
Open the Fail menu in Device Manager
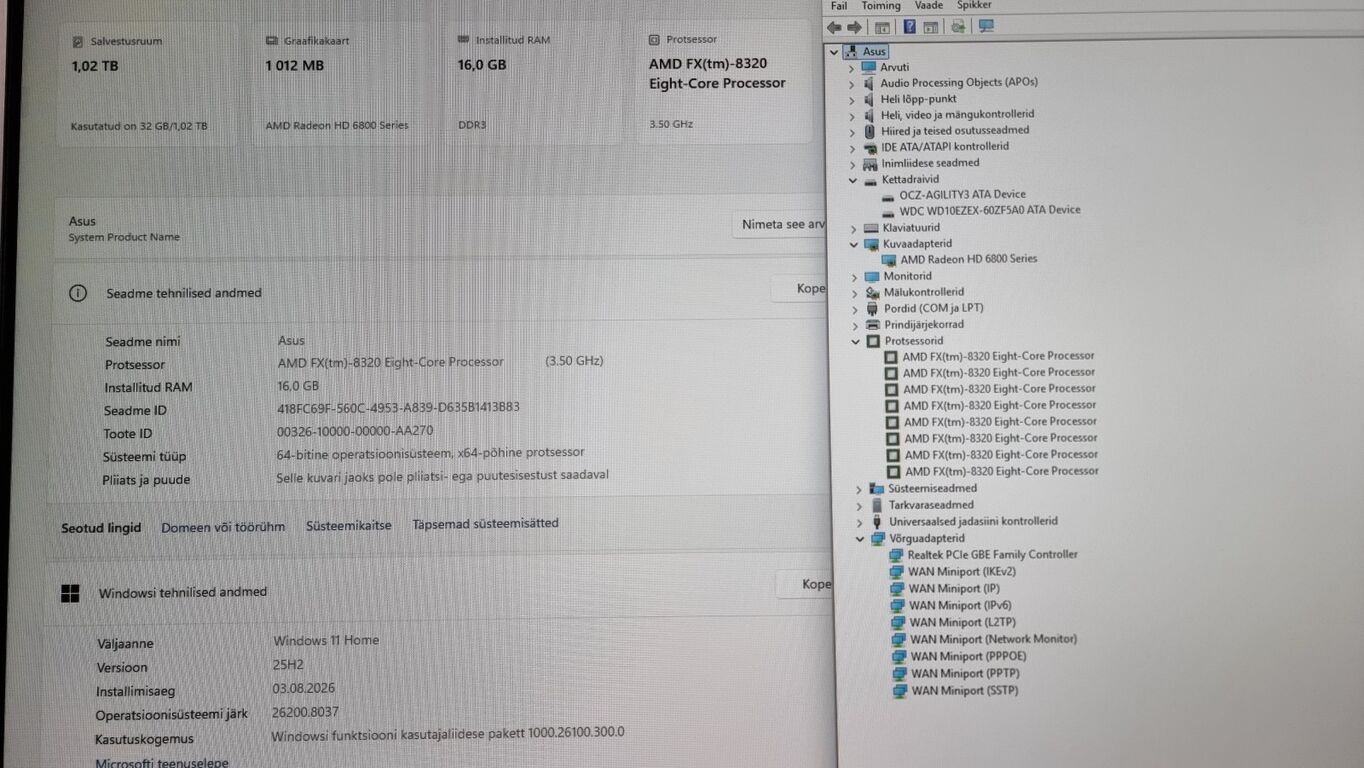[839, 6]
